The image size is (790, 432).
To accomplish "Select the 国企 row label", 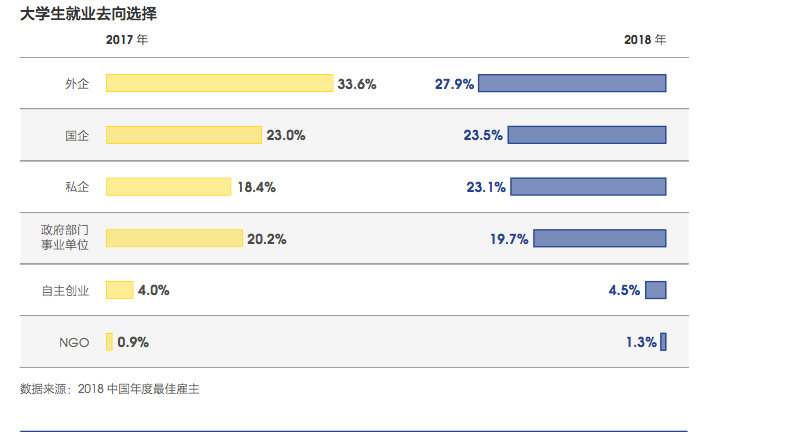I will point(77,135).
